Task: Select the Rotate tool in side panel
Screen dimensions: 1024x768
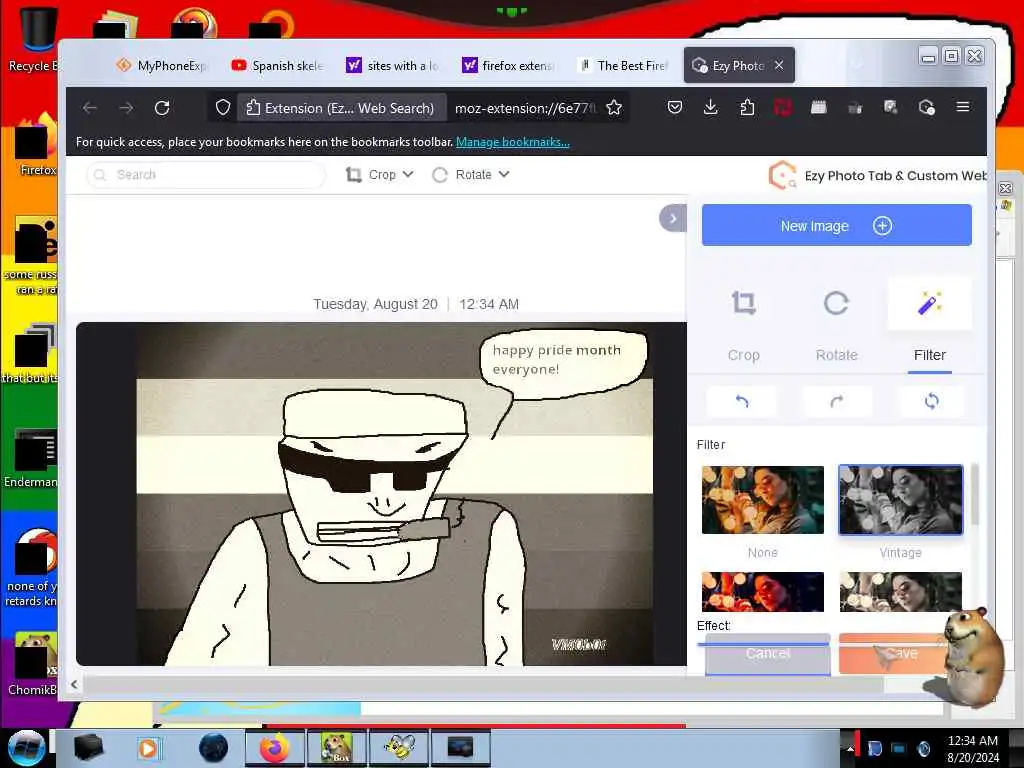Action: click(x=836, y=326)
